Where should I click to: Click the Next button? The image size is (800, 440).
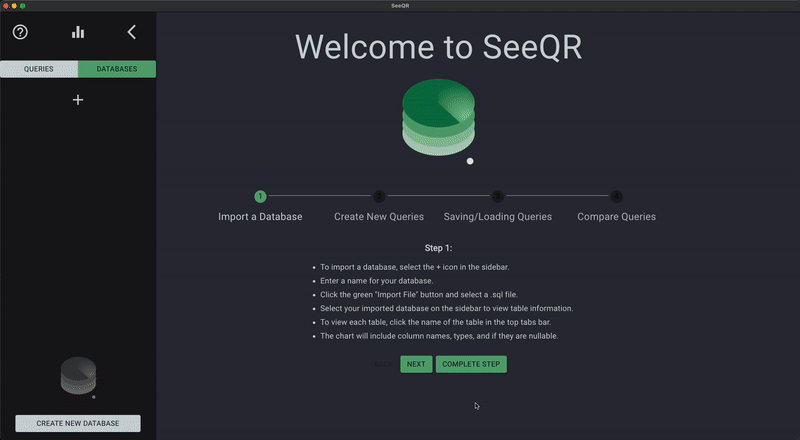coord(416,364)
